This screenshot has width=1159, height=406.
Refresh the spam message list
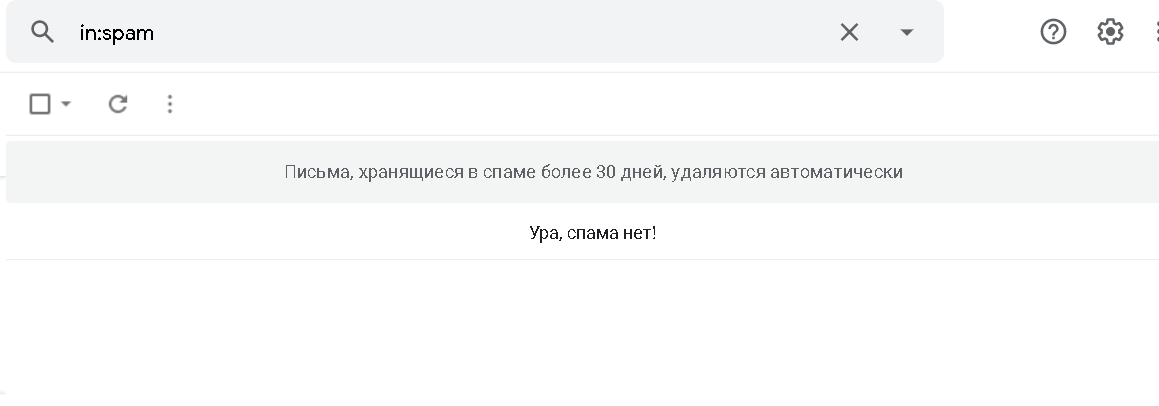(118, 104)
